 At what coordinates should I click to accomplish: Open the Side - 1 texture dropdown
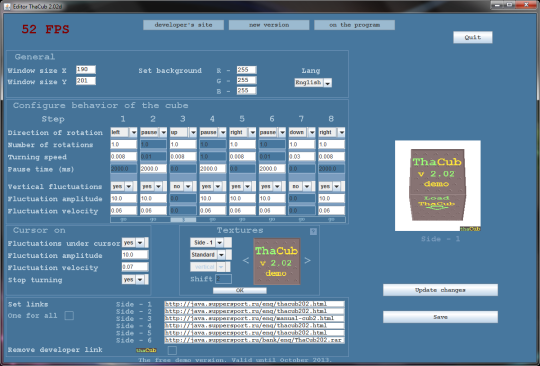coord(211,243)
